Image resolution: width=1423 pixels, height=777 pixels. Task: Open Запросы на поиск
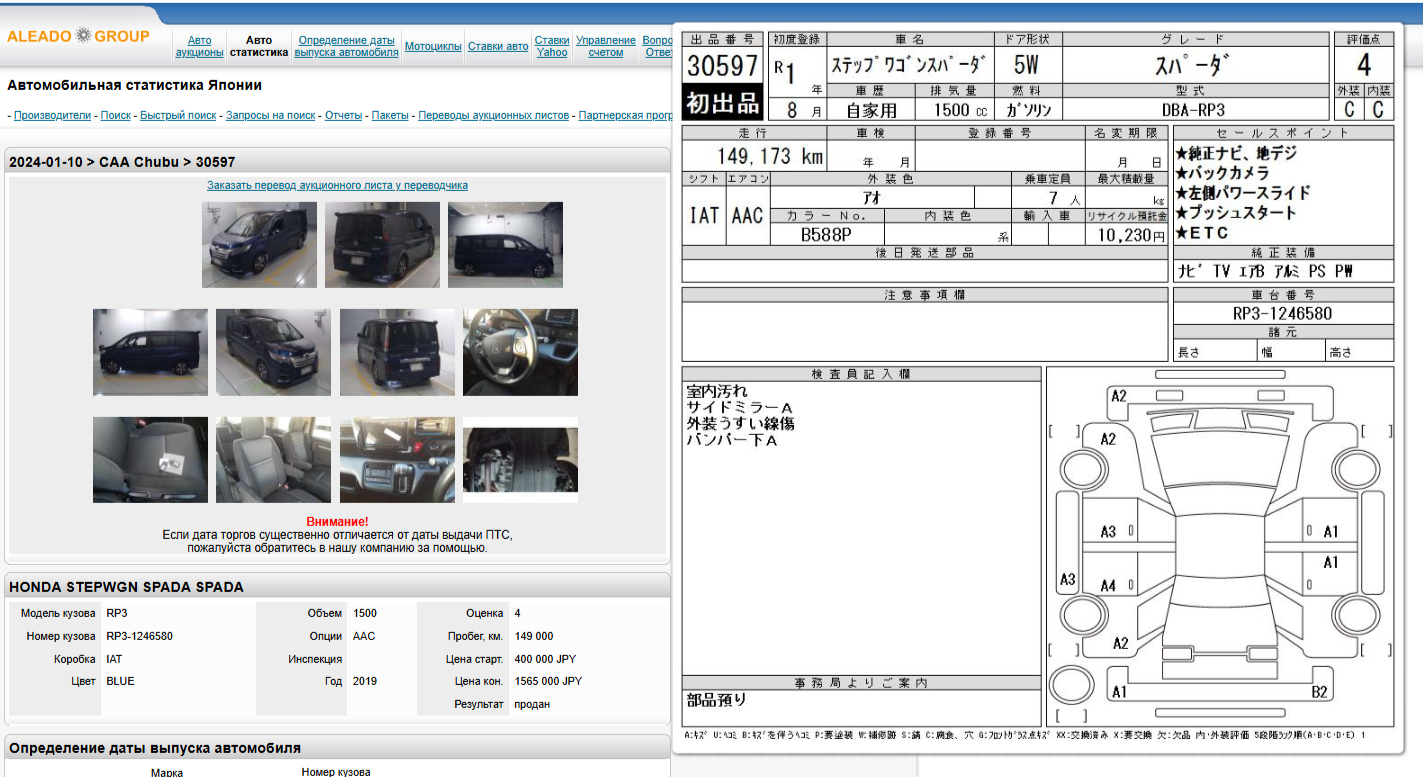coord(270,115)
